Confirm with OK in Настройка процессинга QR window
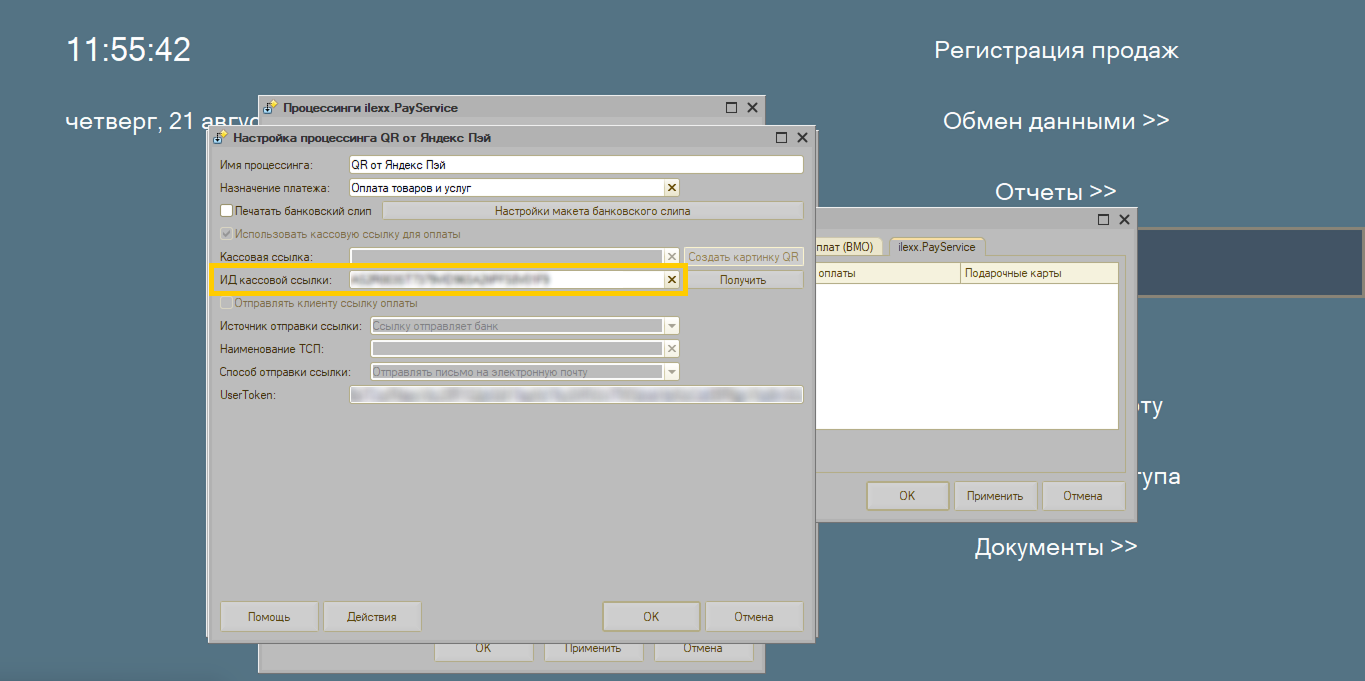The image size is (1365, 681). tap(651, 617)
